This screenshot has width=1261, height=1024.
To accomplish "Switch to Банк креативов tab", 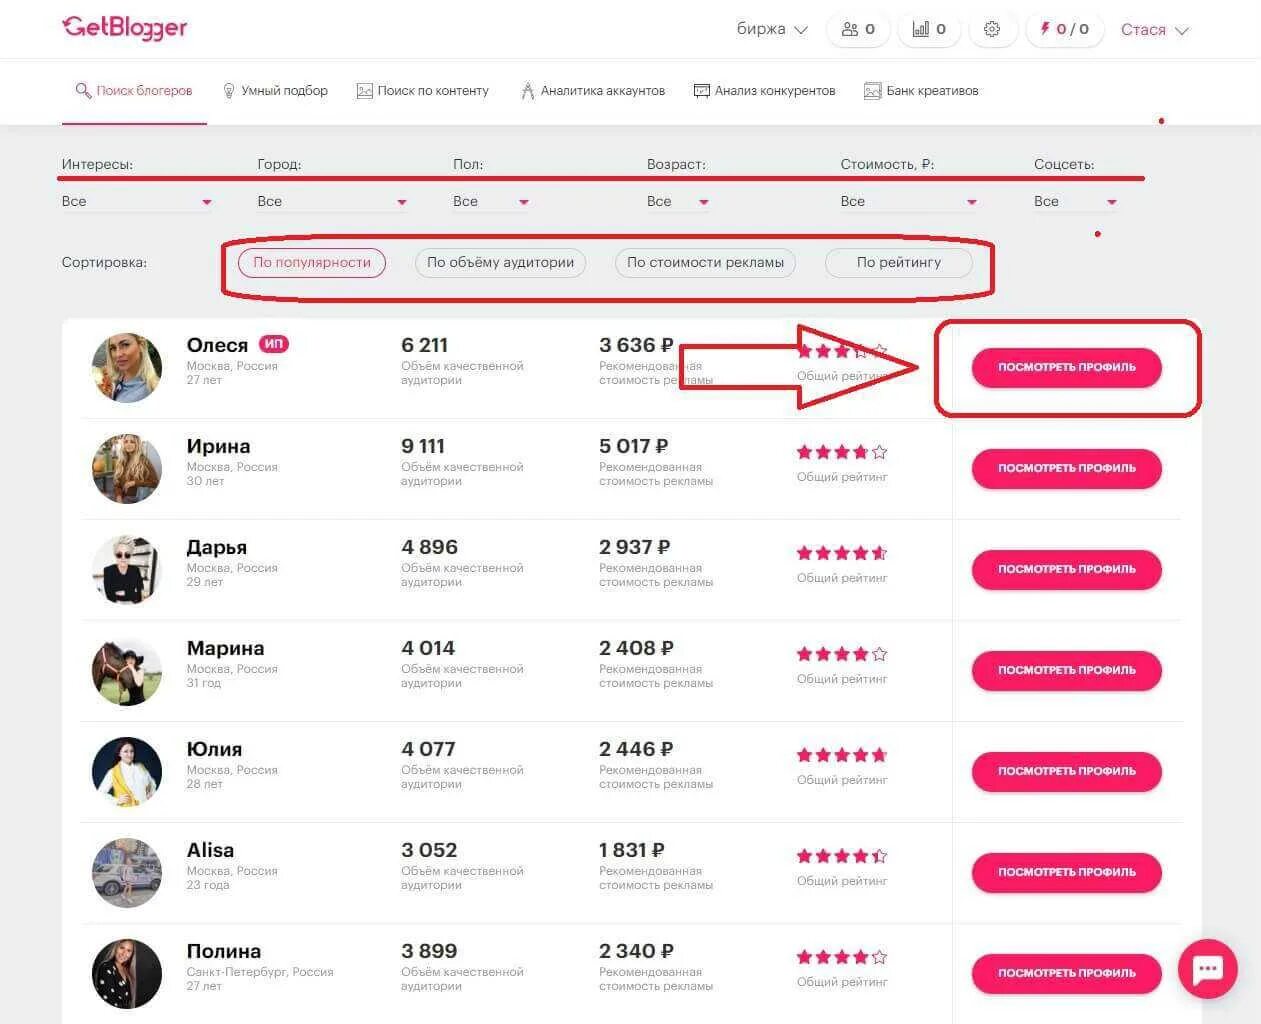I will (922, 91).
